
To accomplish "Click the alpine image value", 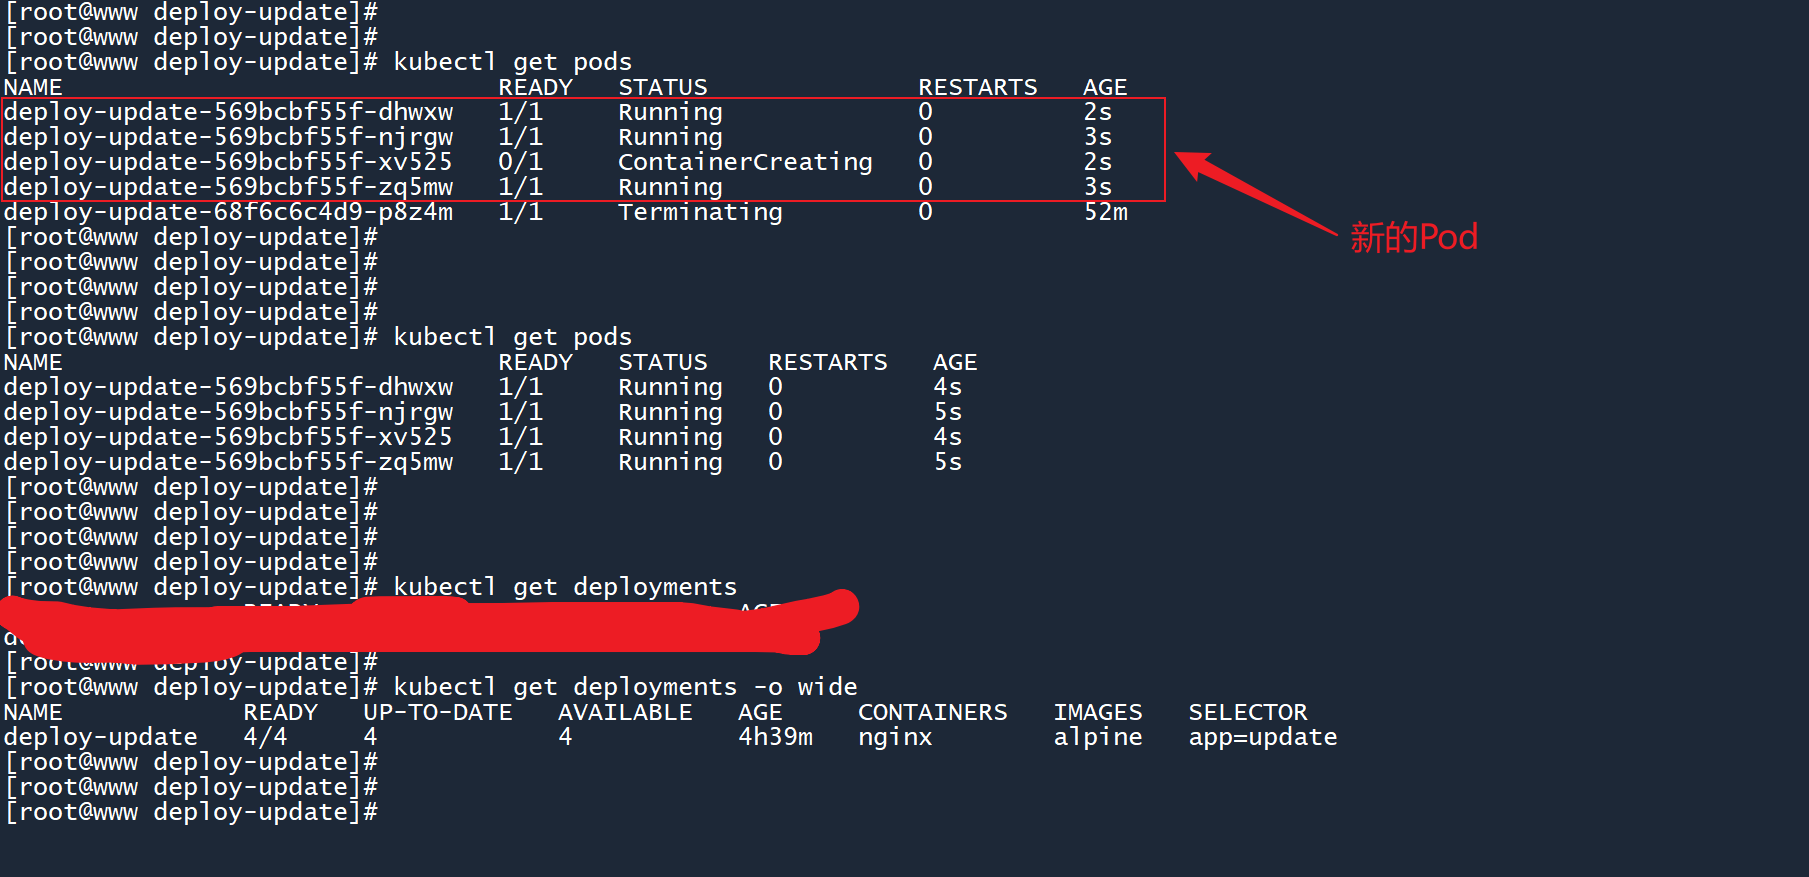I will pyautogui.click(x=1097, y=737).
